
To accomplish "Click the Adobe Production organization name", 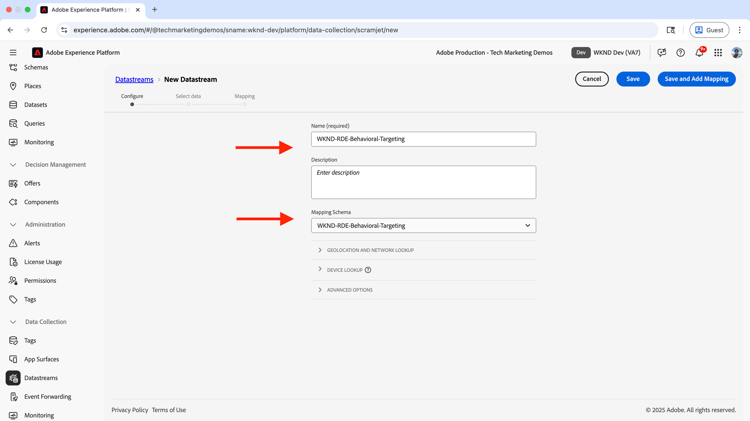I will 494,53.
